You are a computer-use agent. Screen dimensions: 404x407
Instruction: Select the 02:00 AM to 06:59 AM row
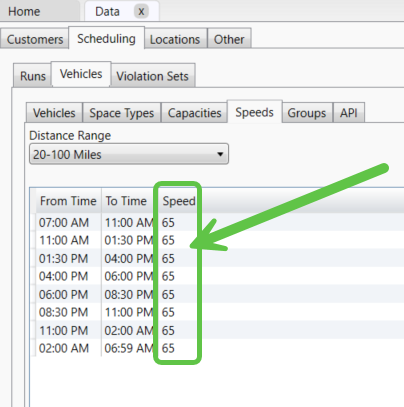click(x=218, y=348)
